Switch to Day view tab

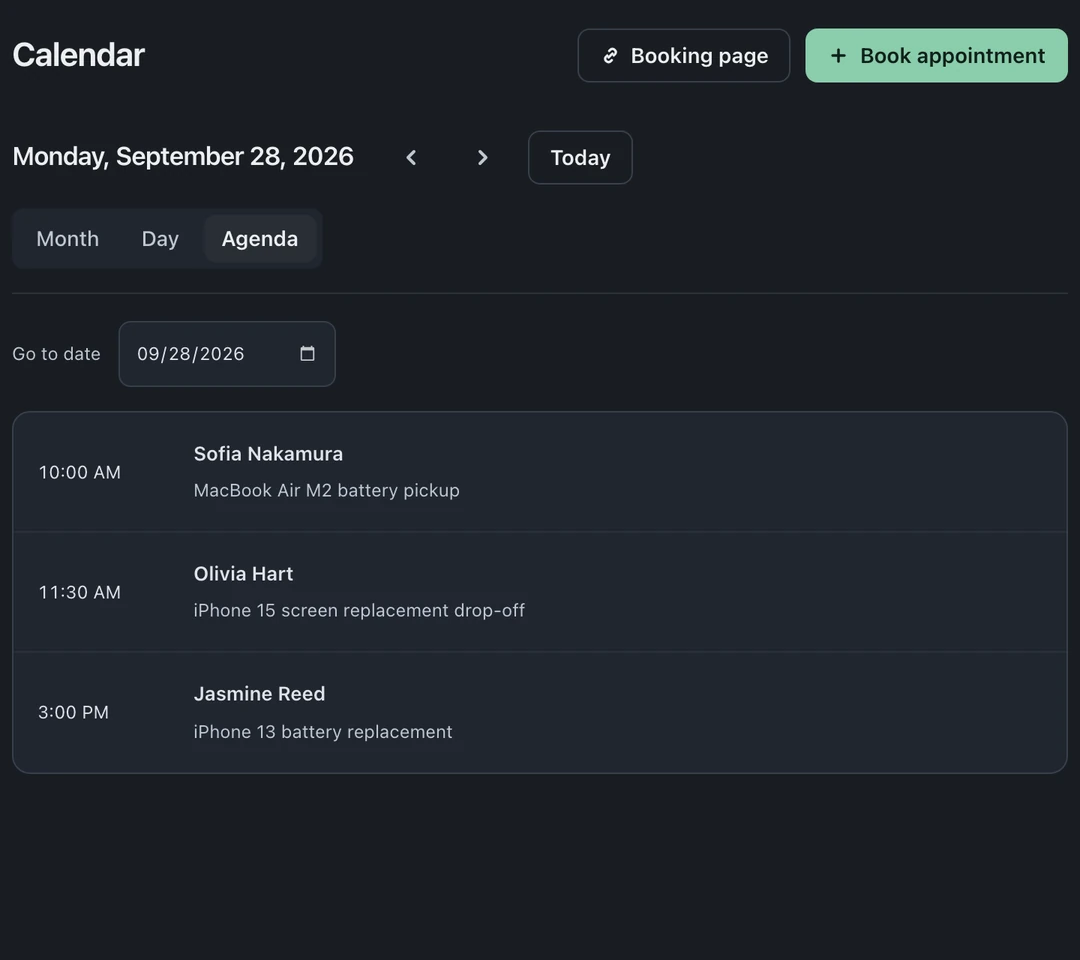tap(160, 239)
